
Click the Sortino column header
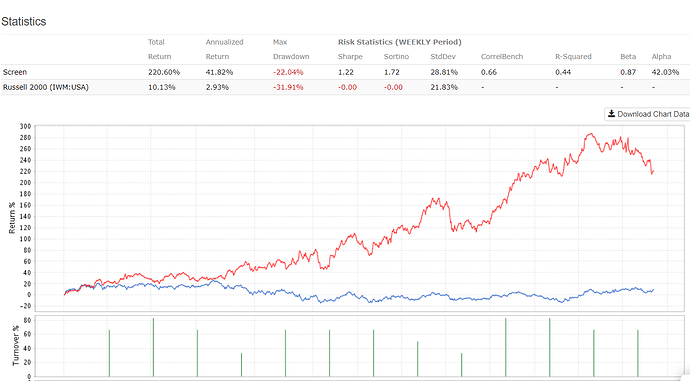396,57
